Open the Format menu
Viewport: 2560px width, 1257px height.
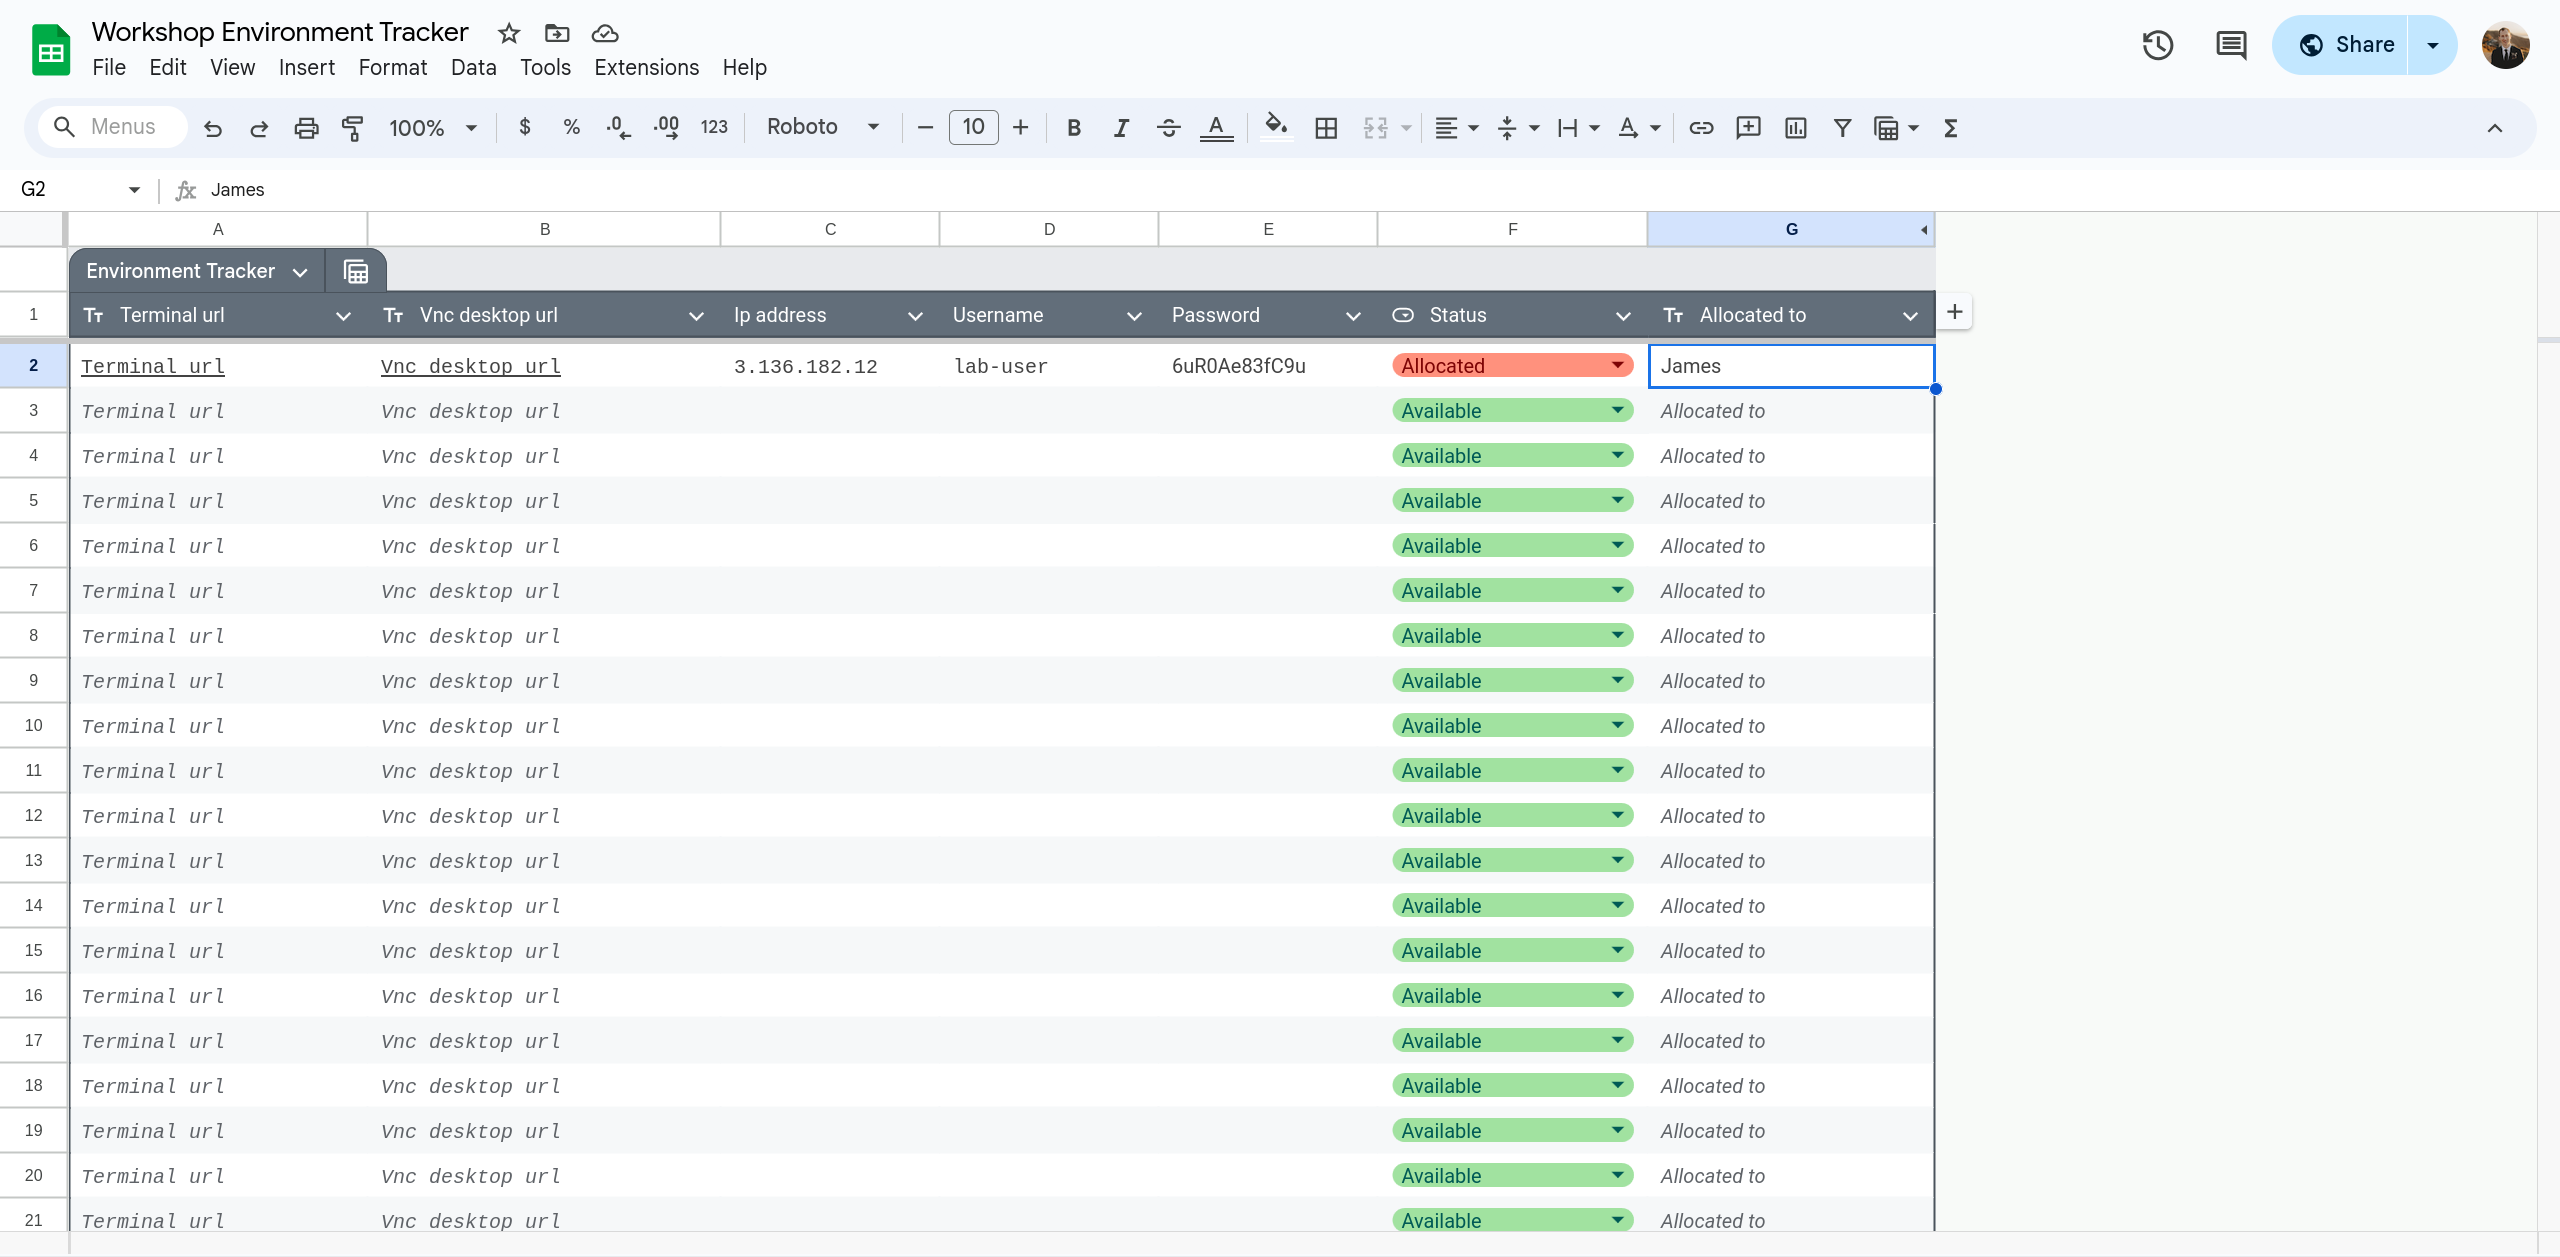[x=392, y=67]
